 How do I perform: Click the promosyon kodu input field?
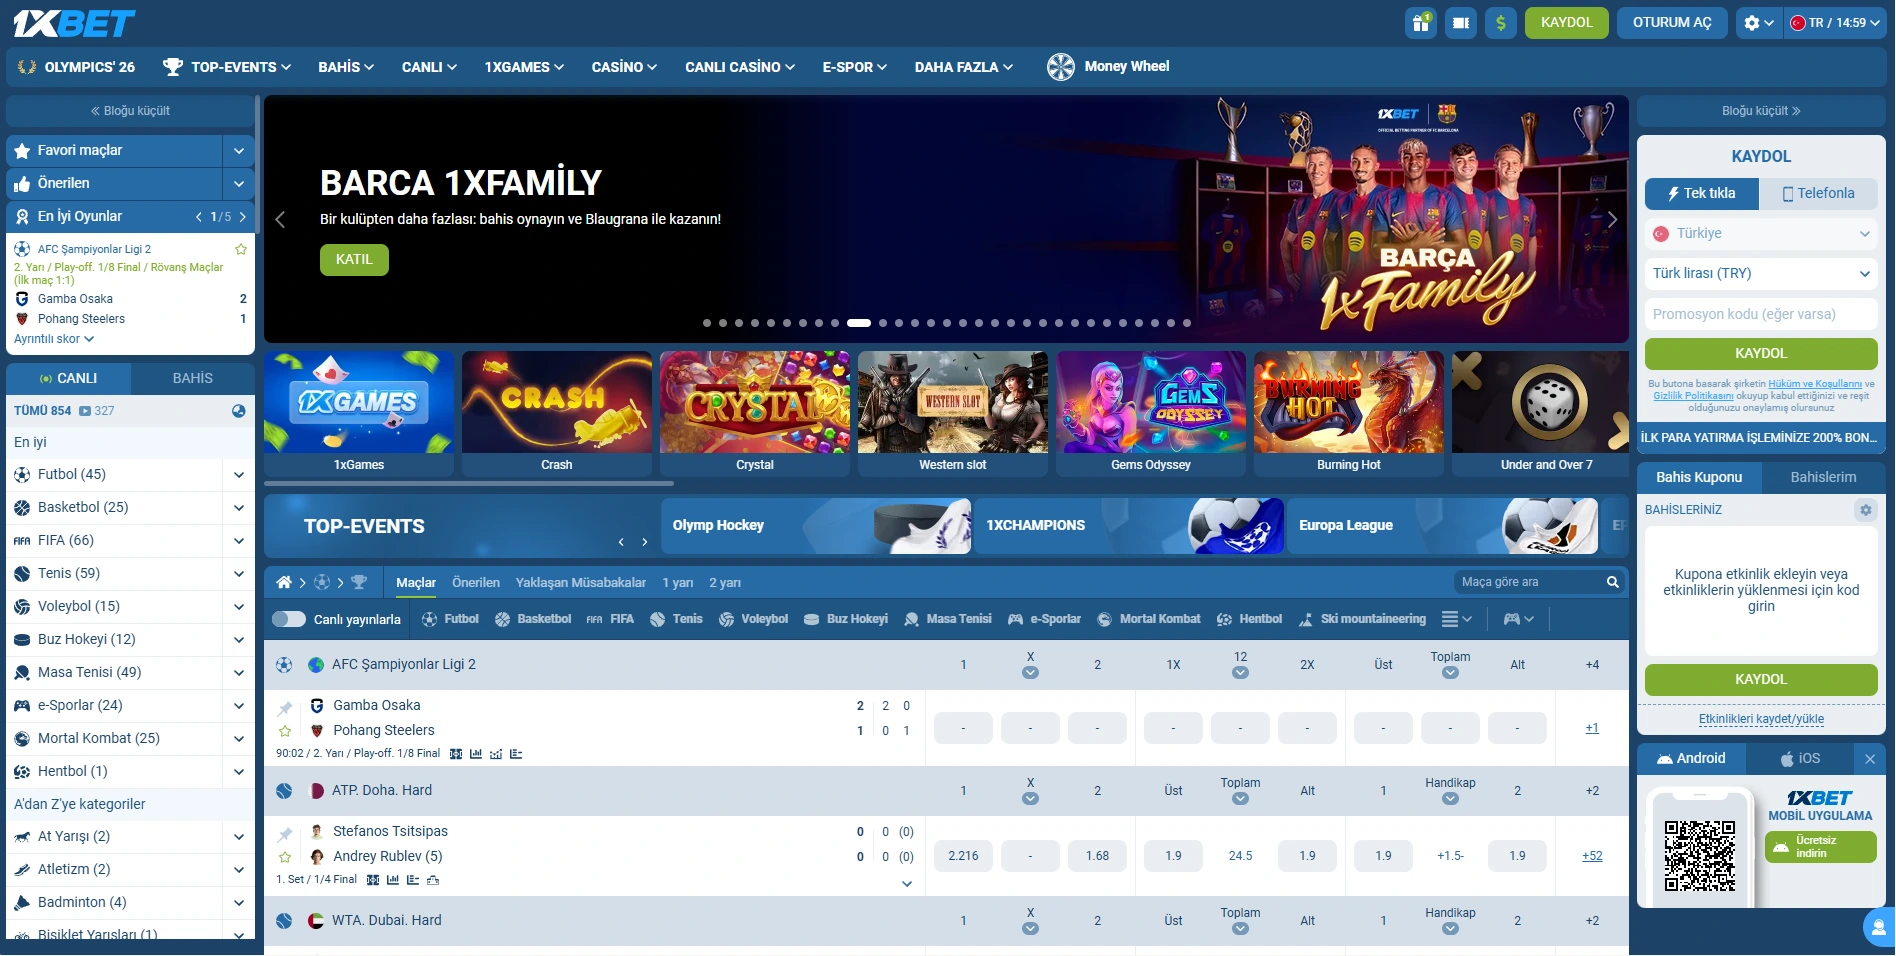click(1760, 313)
